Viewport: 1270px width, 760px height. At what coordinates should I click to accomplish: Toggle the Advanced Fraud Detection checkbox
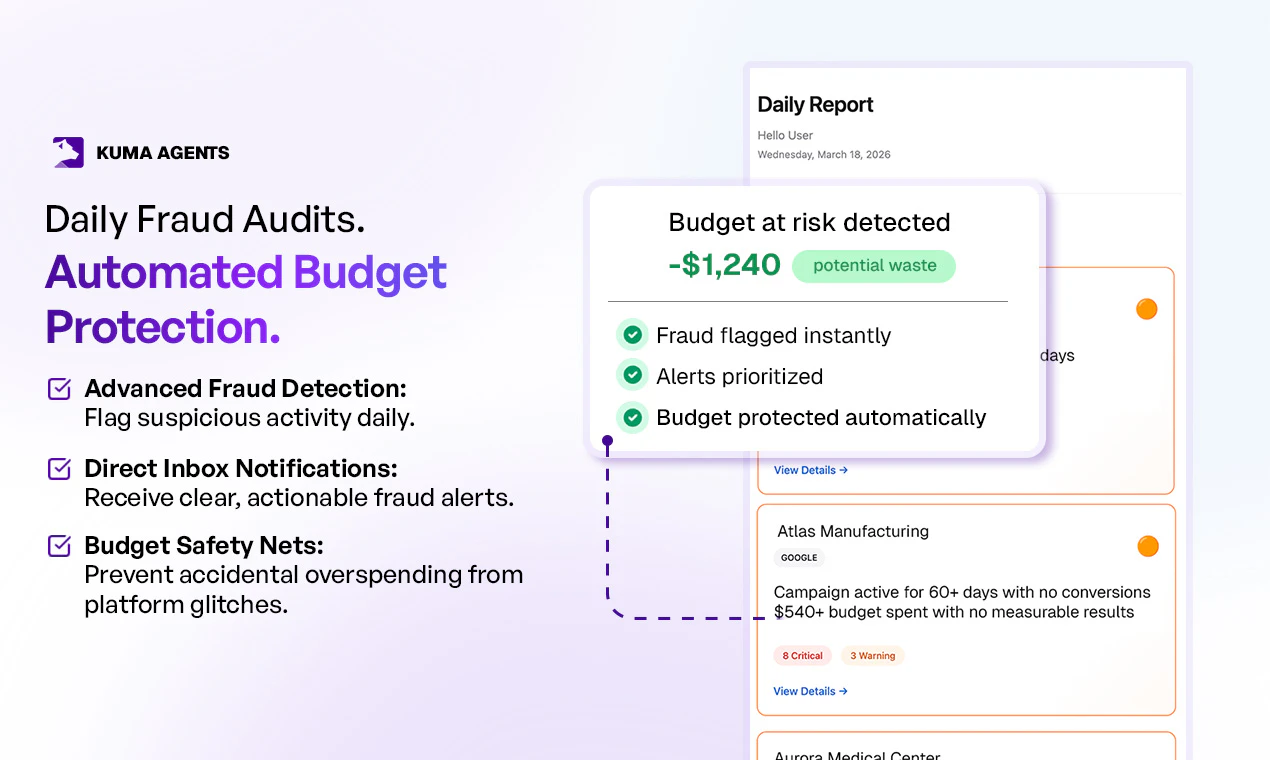click(59, 387)
